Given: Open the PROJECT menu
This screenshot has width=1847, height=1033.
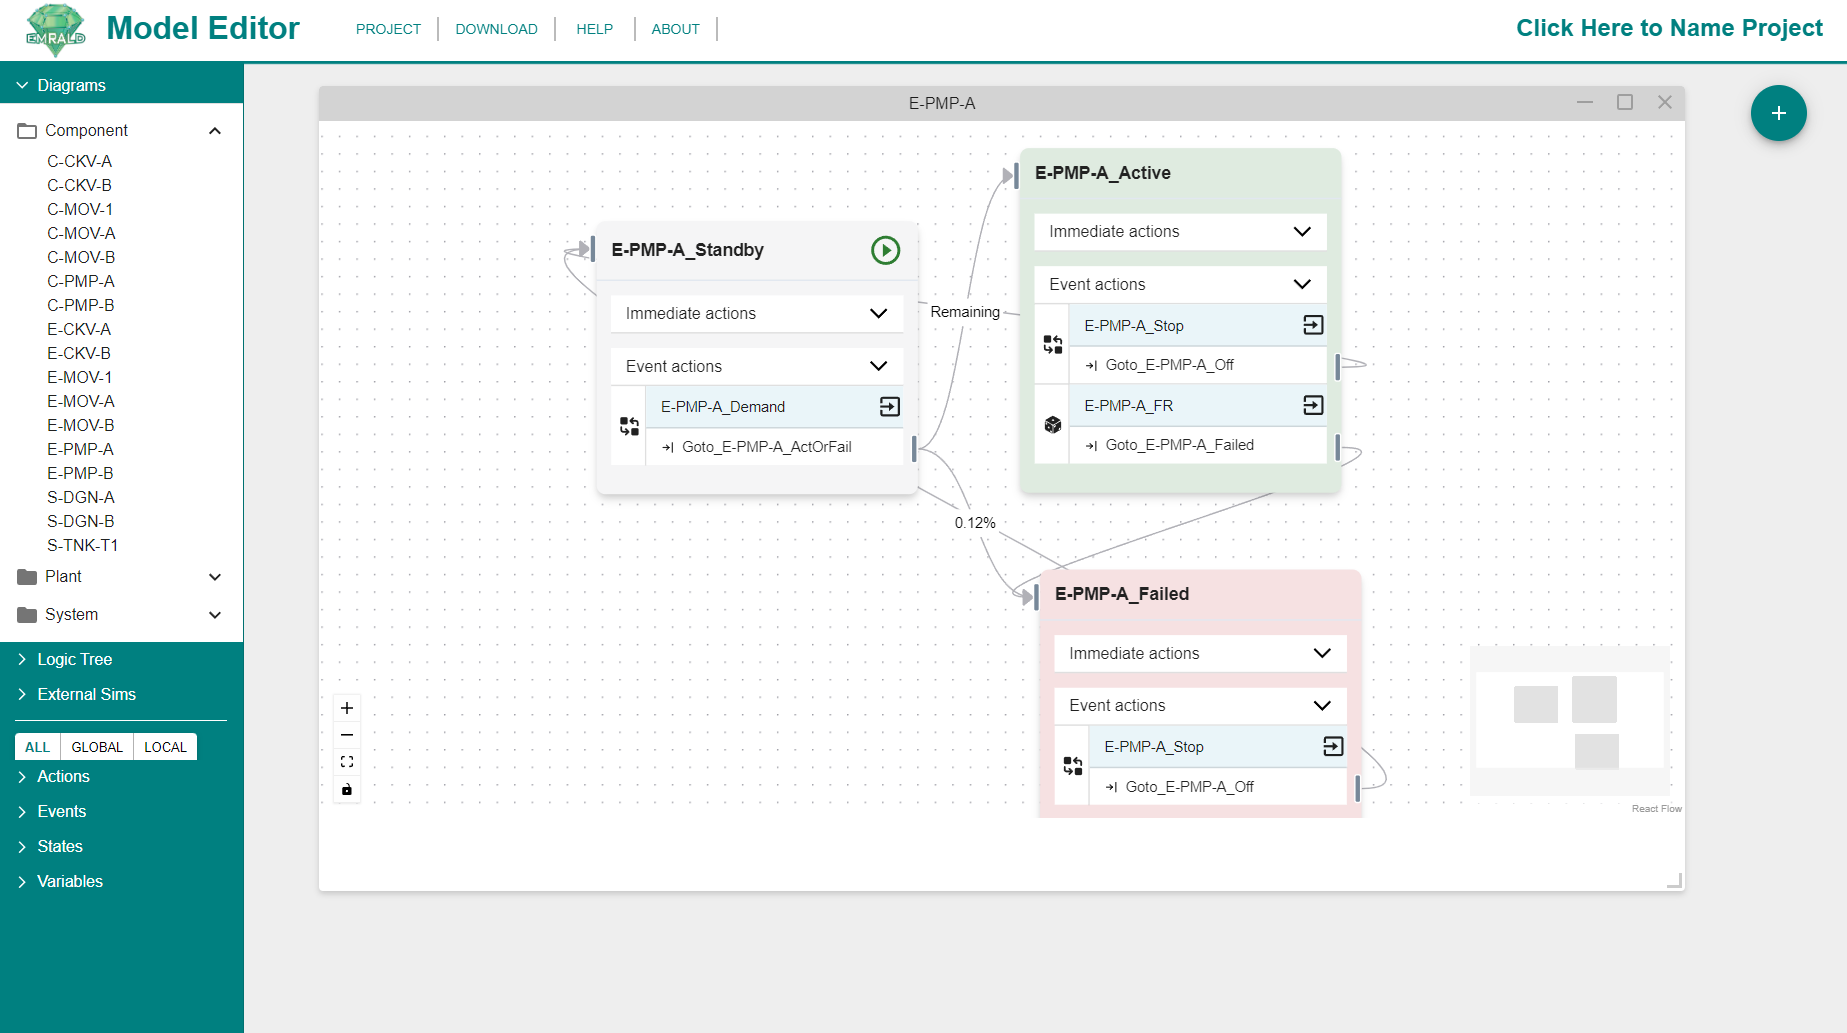Looking at the screenshot, I should [388, 29].
